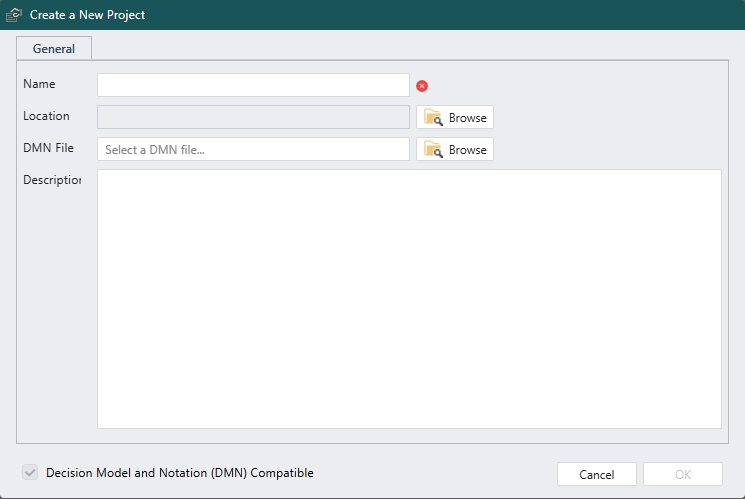Click the Location path field

click(x=253, y=117)
